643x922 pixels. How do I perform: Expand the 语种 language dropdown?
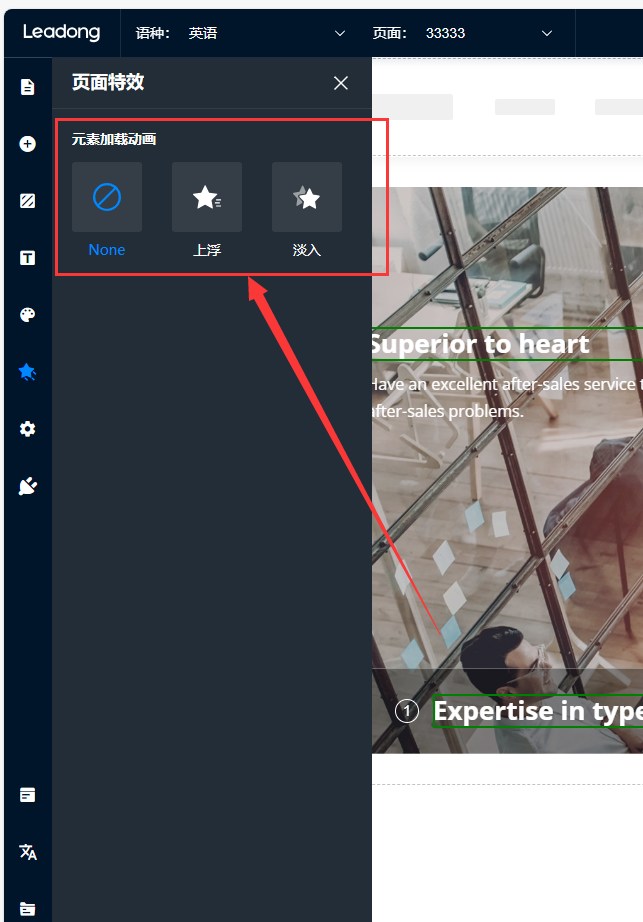tap(340, 33)
